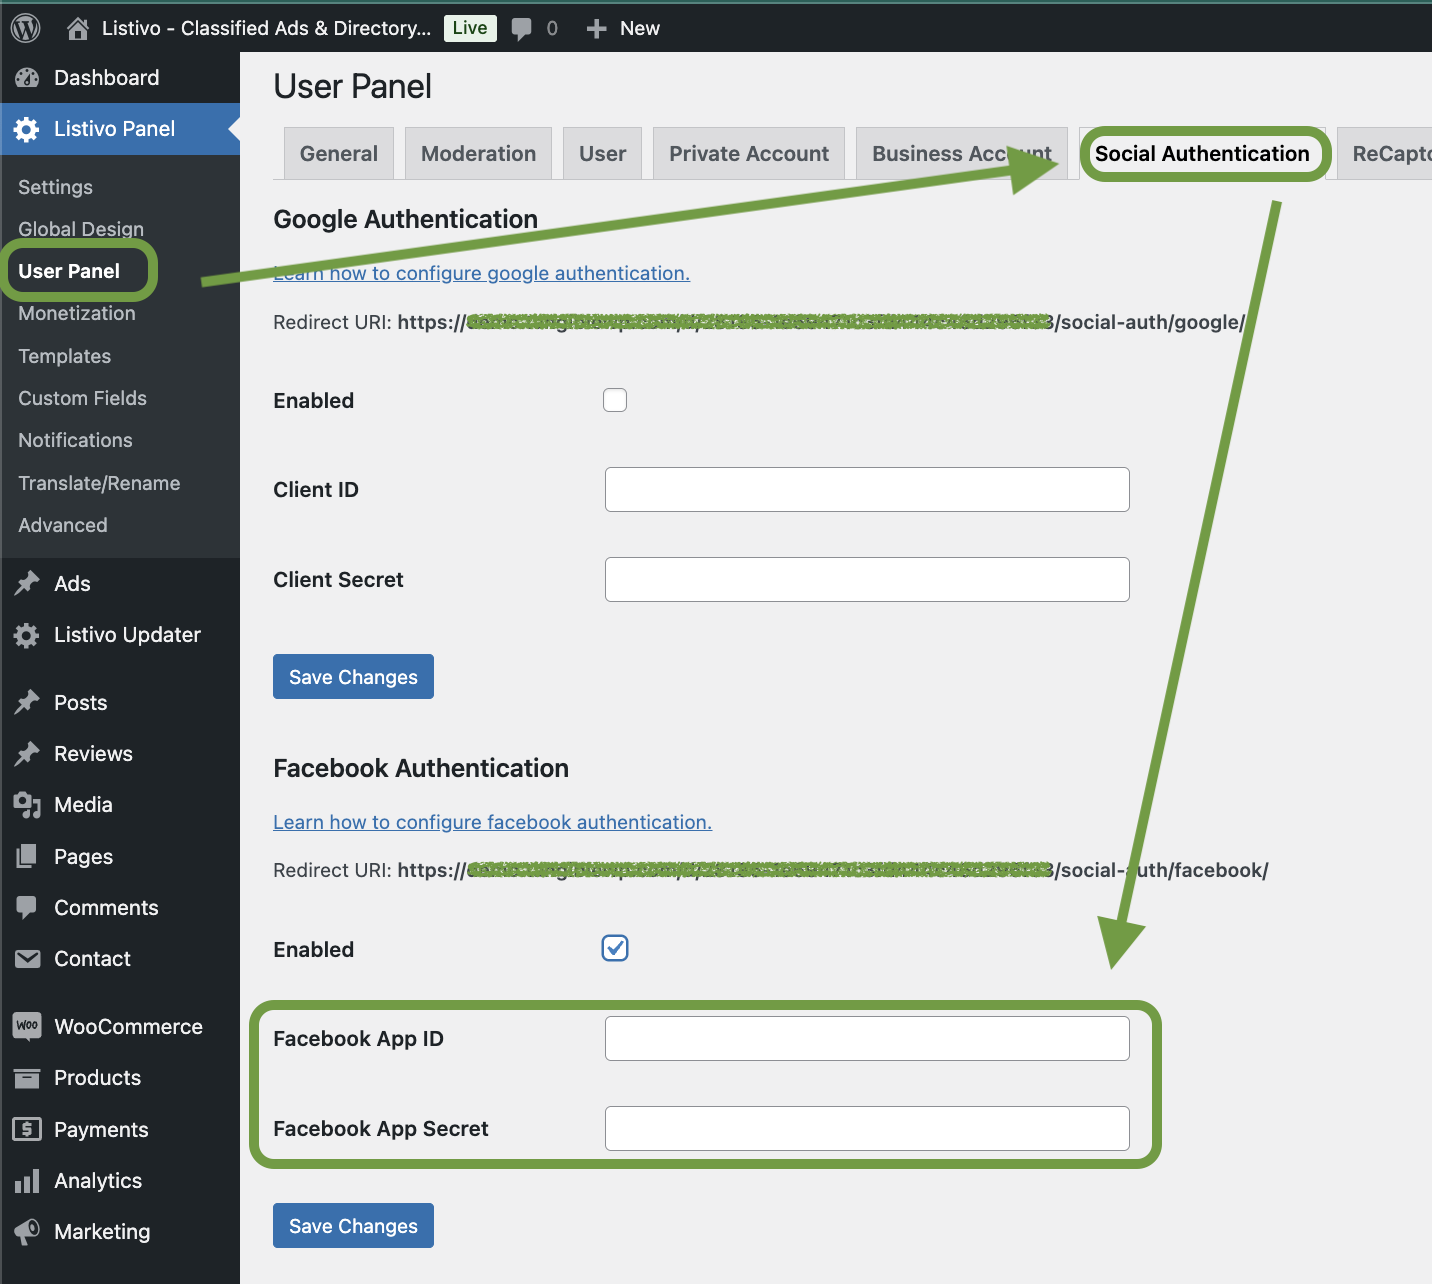Click the Posts pin icon

pyautogui.click(x=27, y=703)
